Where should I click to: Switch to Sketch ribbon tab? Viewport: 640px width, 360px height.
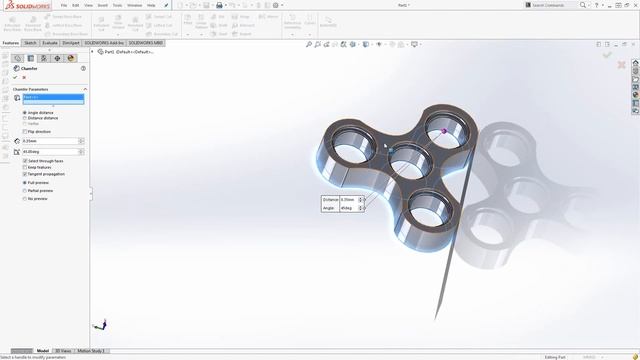30,43
